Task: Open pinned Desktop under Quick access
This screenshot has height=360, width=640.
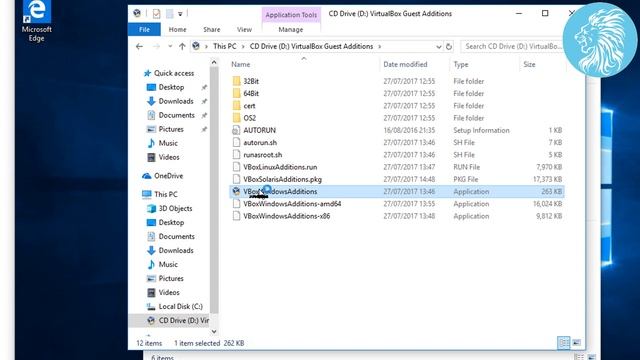Action: (x=171, y=87)
